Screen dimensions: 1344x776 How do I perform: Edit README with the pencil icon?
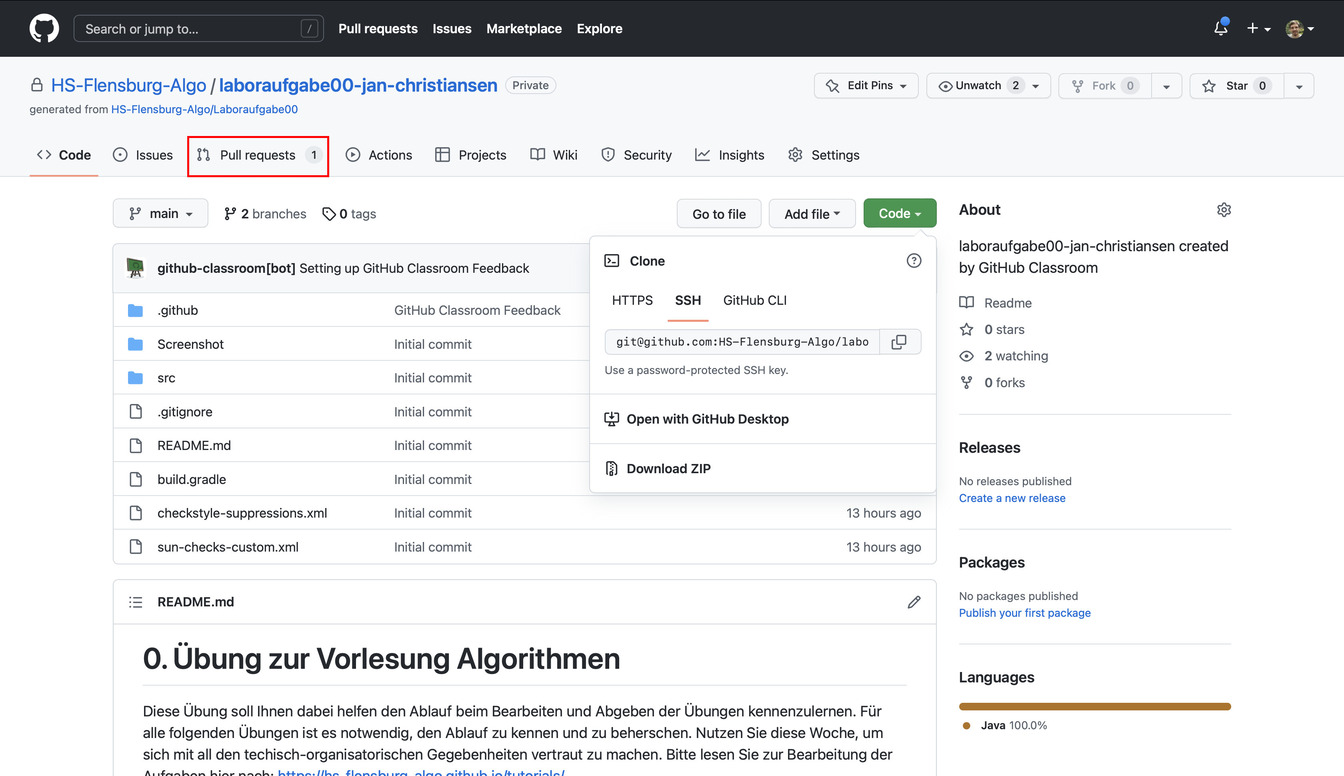click(x=913, y=602)
